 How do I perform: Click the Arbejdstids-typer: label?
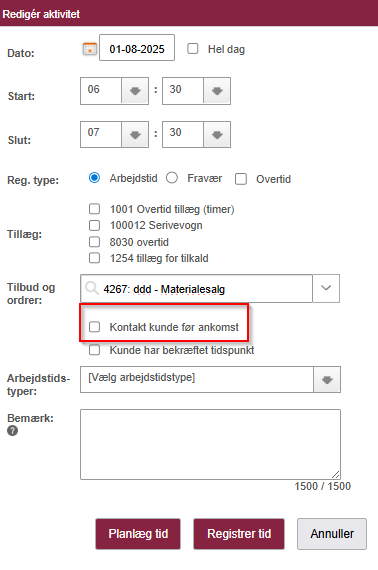coord(39,385)
